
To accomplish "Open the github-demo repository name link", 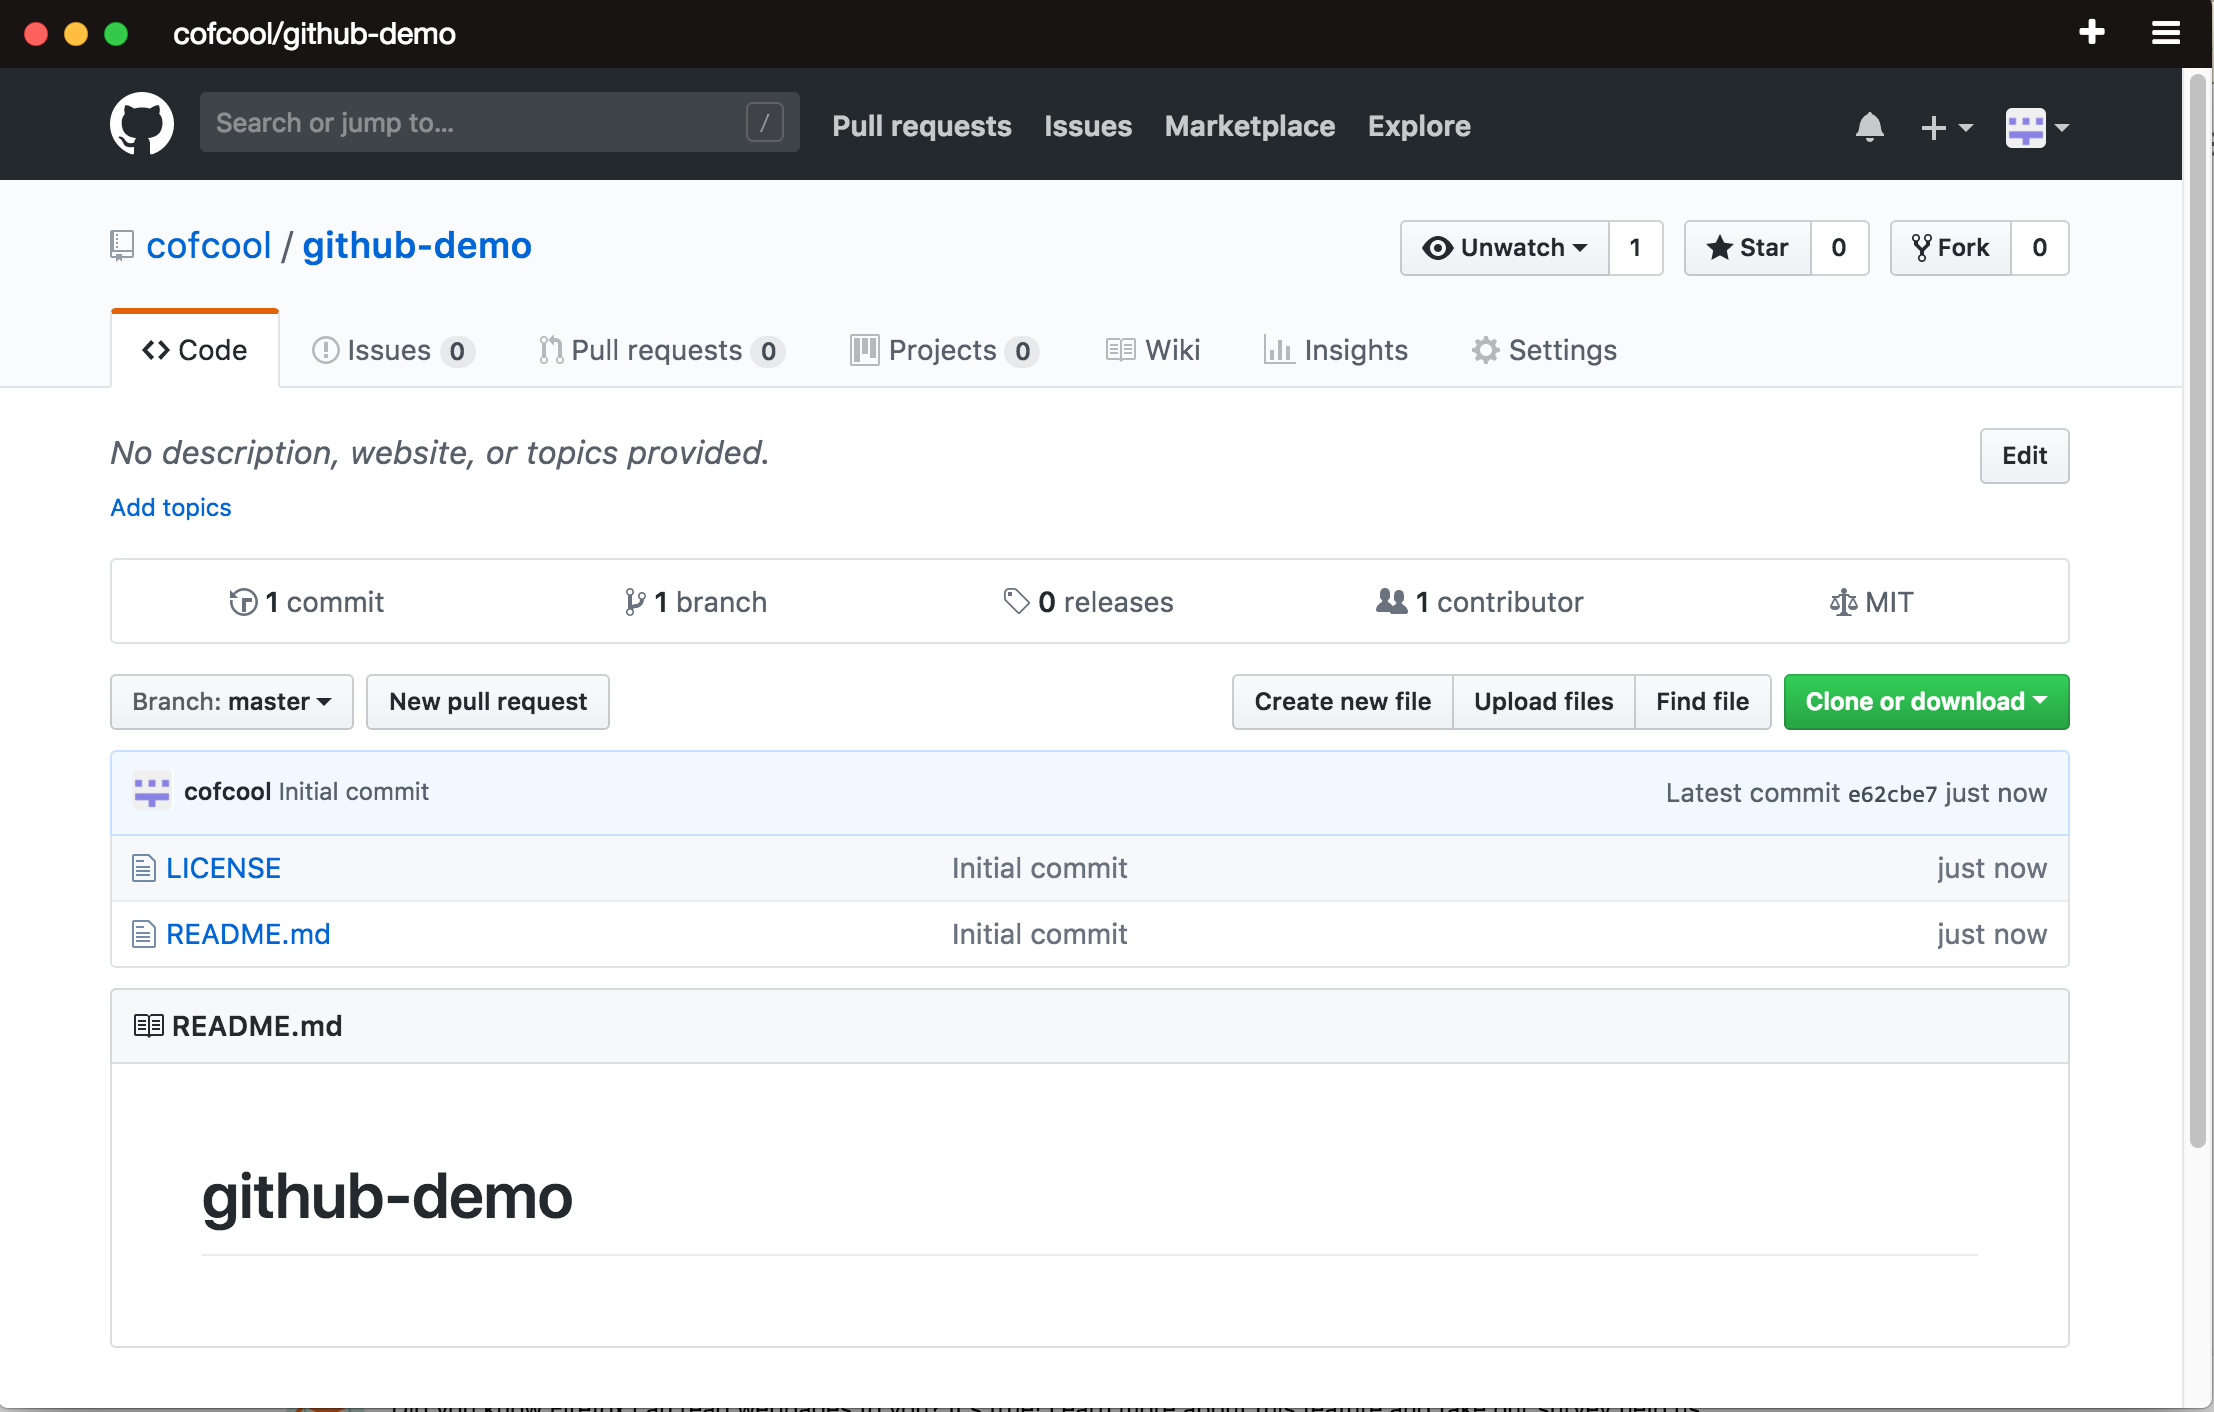I will [417, 246].
